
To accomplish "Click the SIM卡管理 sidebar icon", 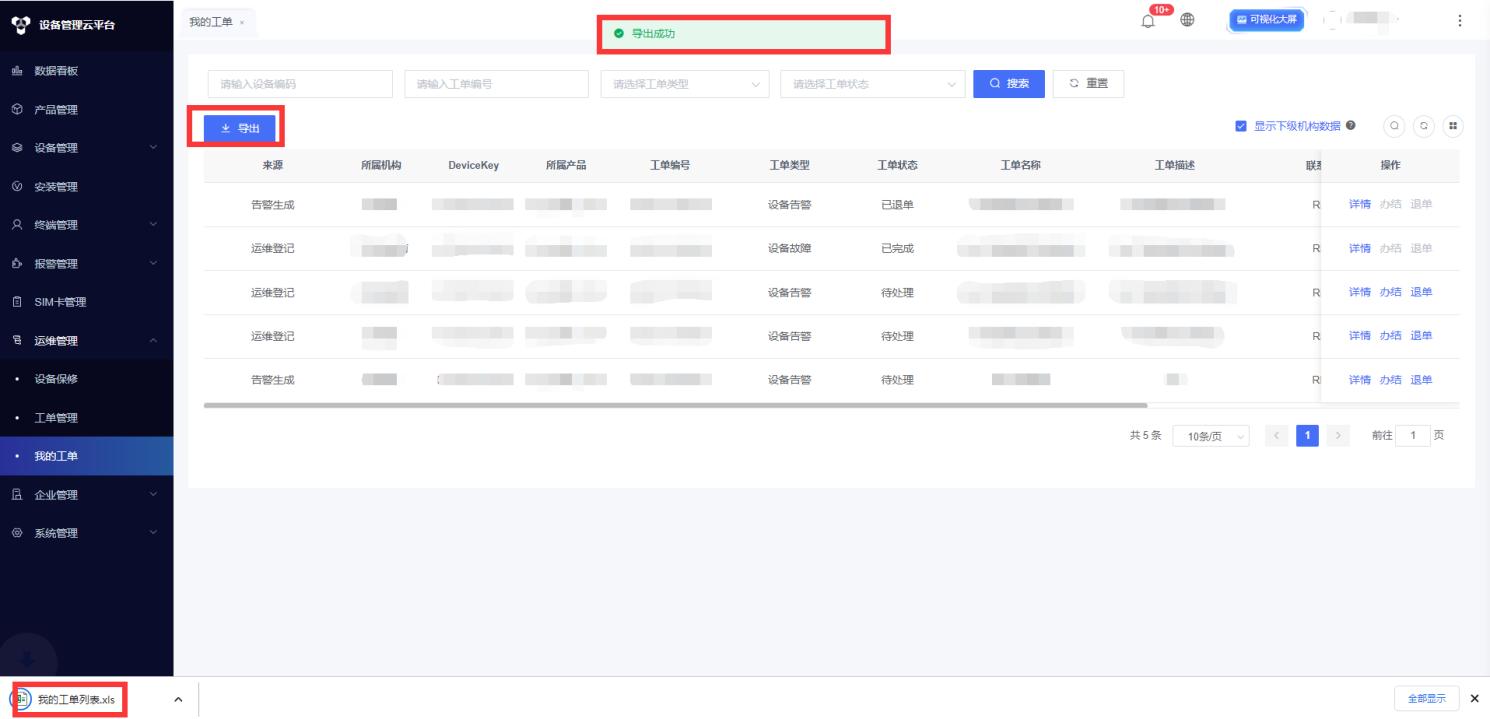I will point(17,302).
